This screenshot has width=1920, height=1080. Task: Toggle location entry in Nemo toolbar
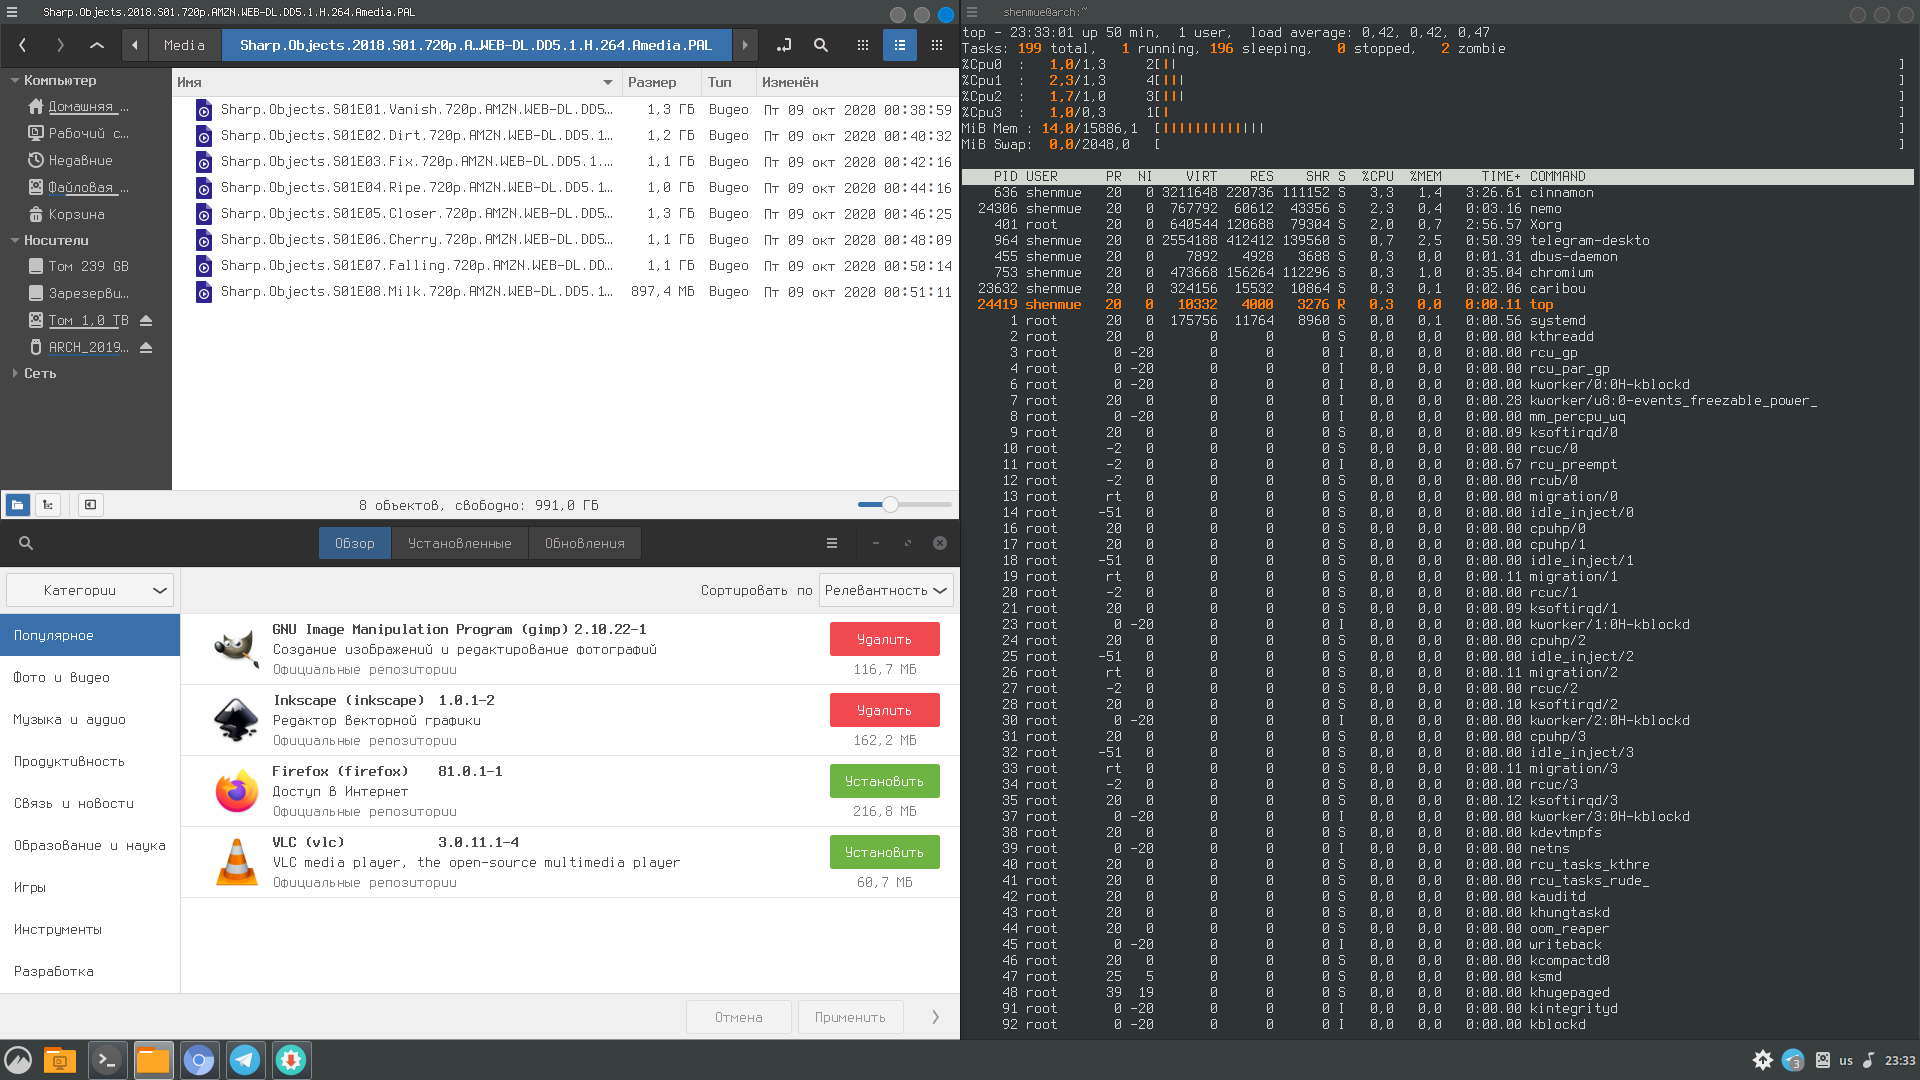point(784,45)
